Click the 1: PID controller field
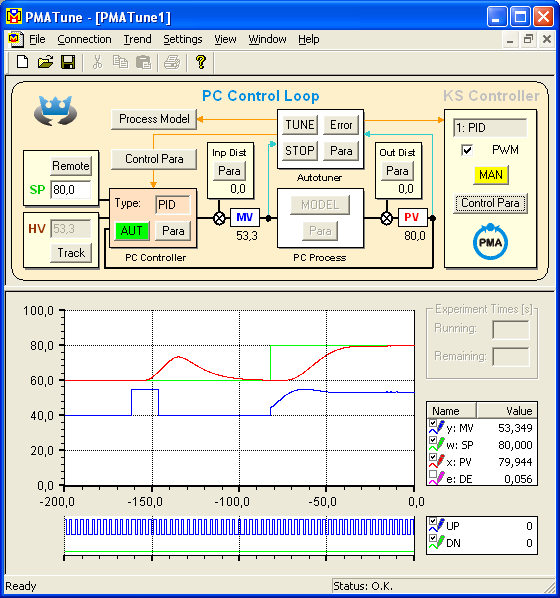Screen dimensions: 560x598 (x=490, y=128)
